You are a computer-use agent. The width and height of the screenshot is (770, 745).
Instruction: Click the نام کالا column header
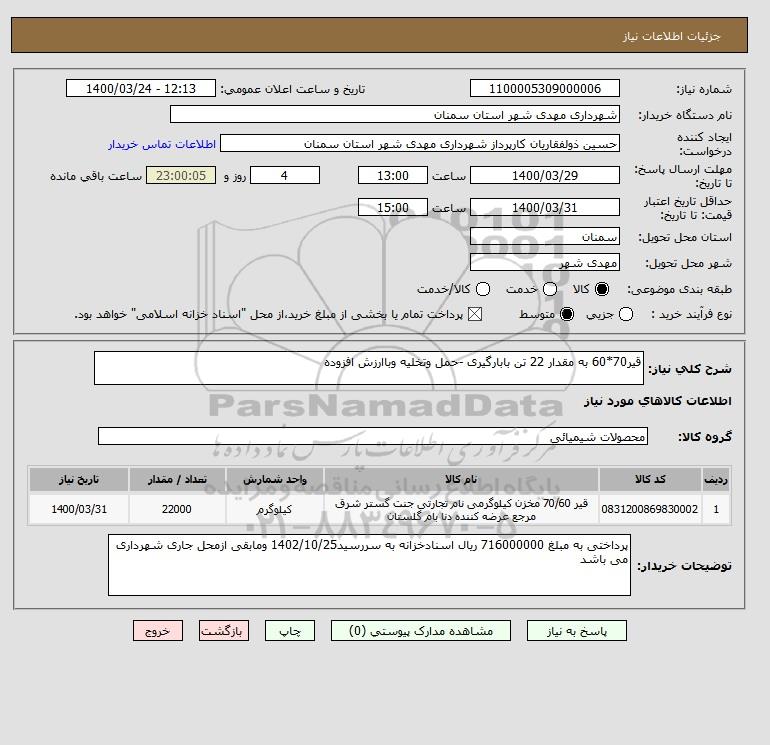[461, 479]
